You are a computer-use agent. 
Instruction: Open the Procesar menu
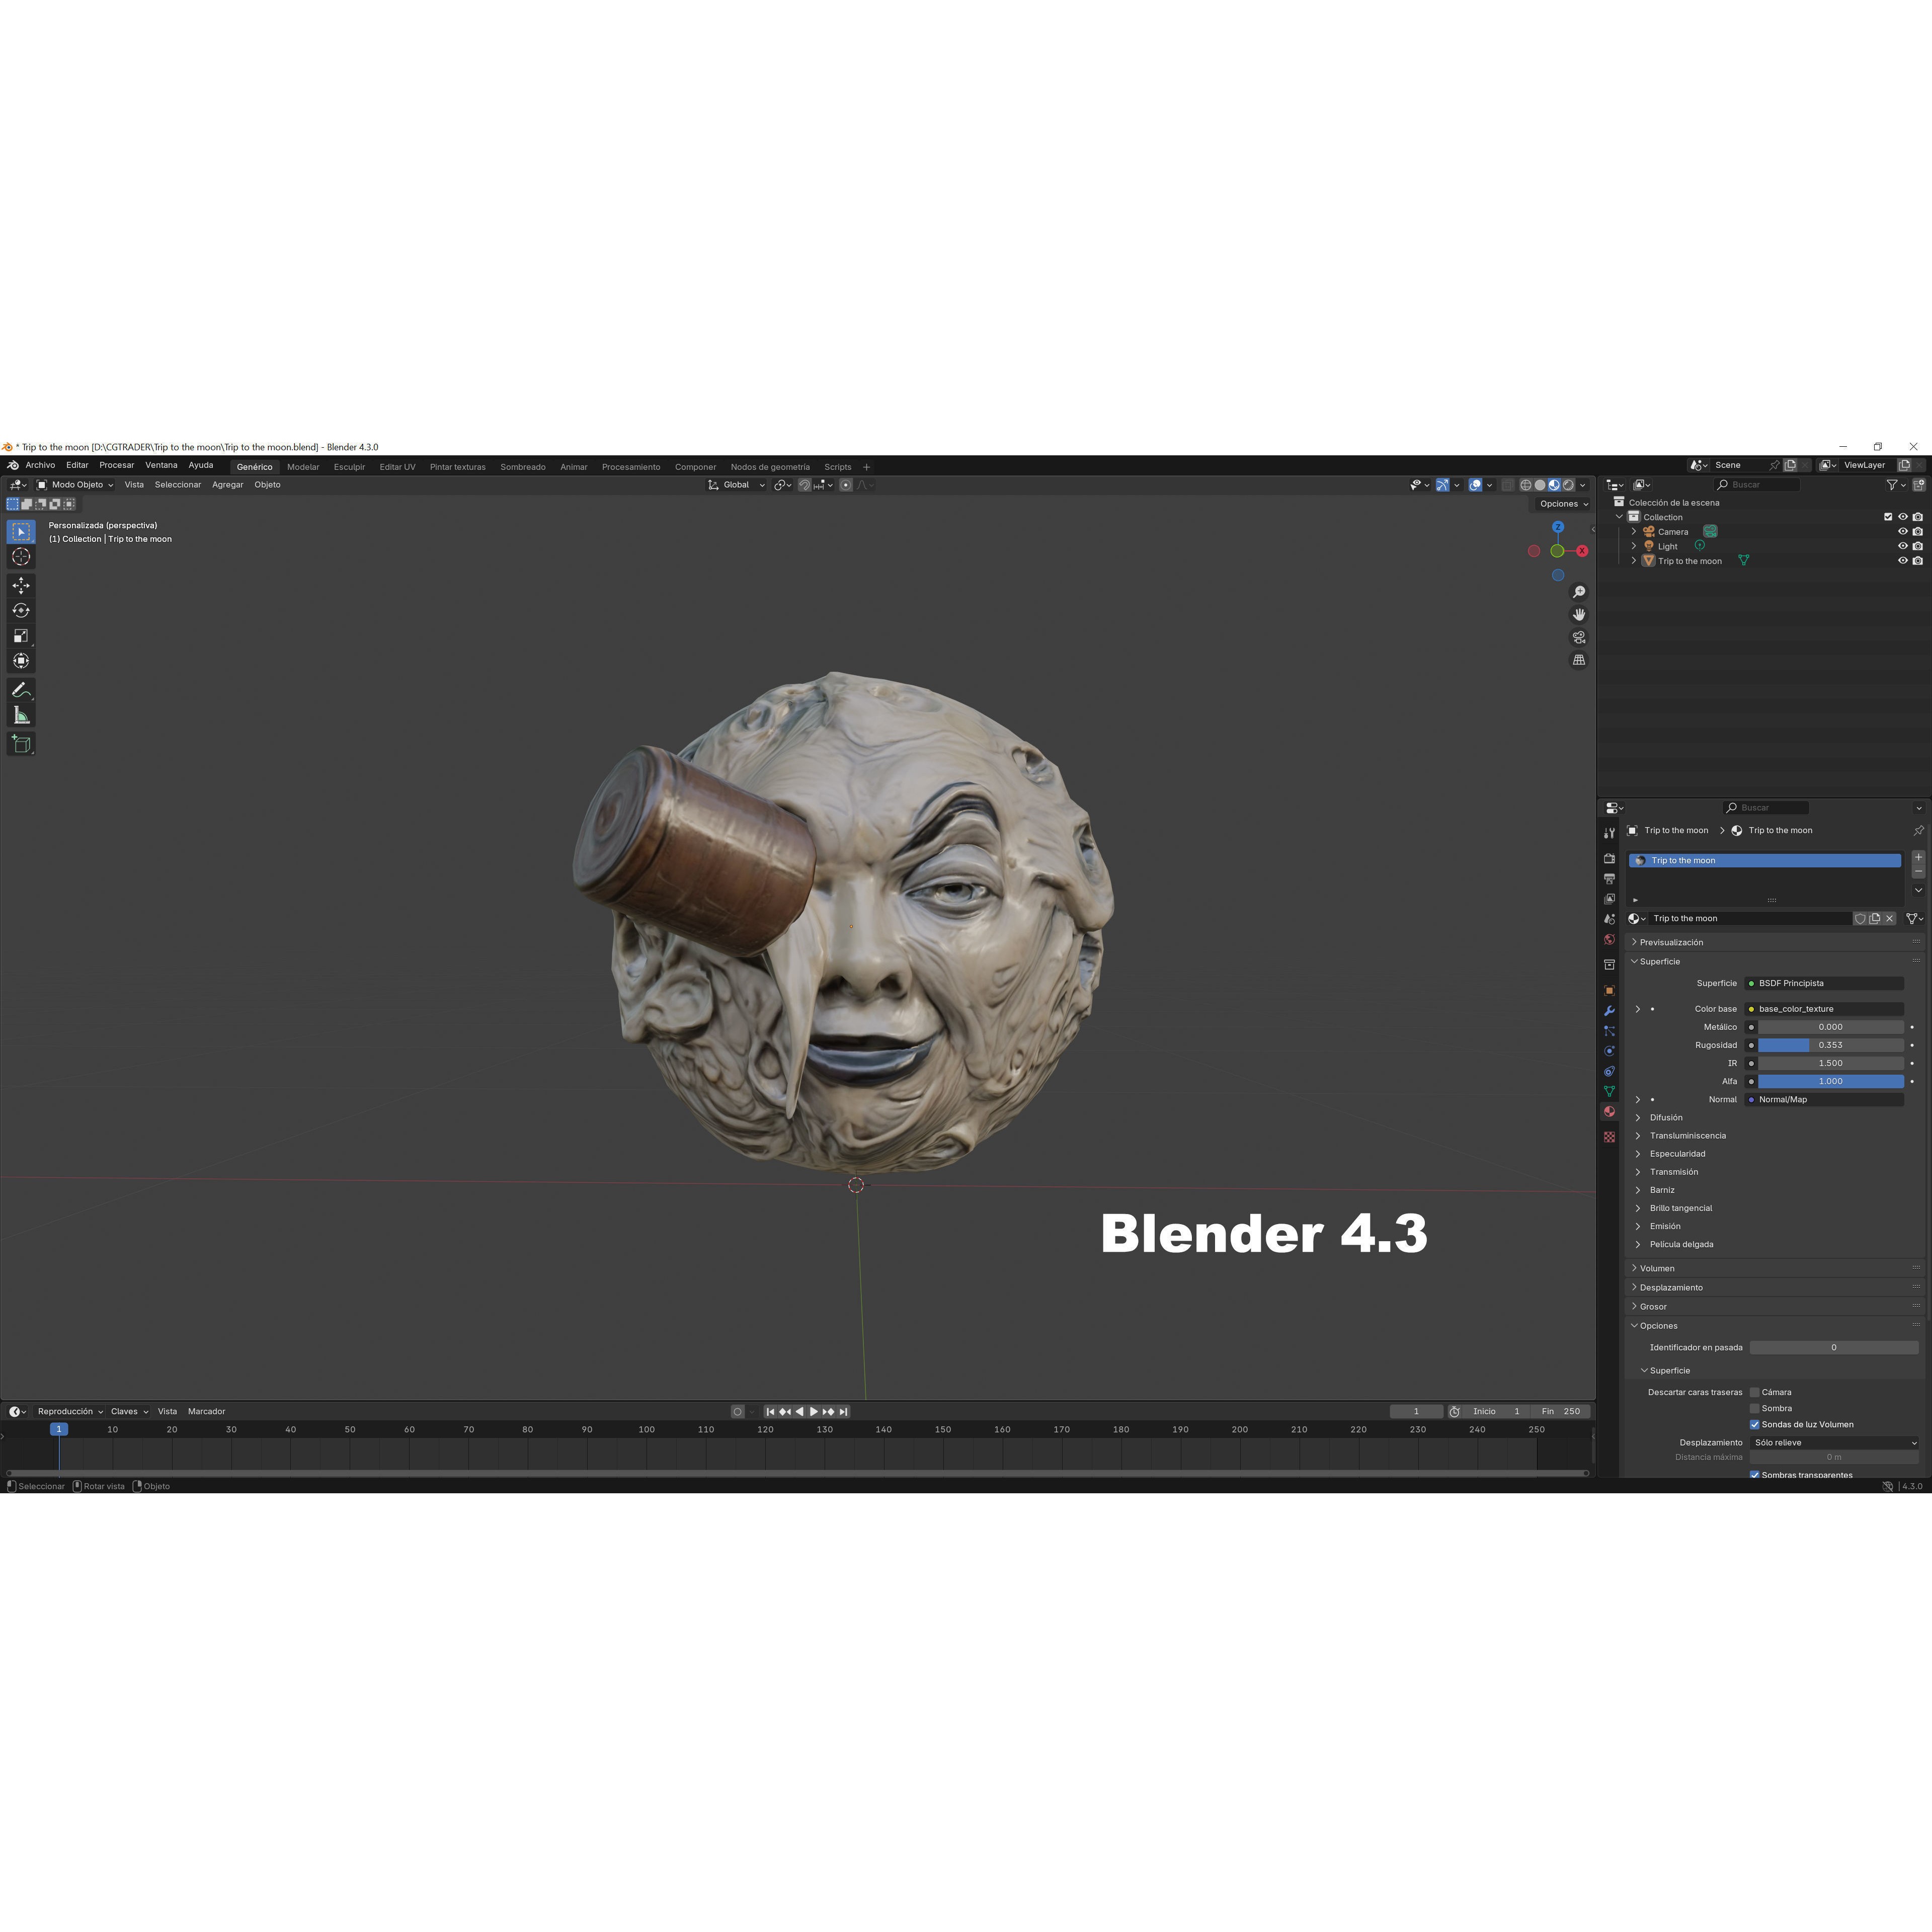[x=116, y=465]
